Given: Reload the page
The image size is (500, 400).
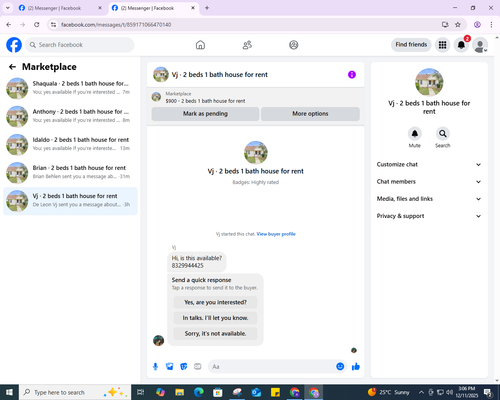Looking at the screenshot, I should pos(37,25).
